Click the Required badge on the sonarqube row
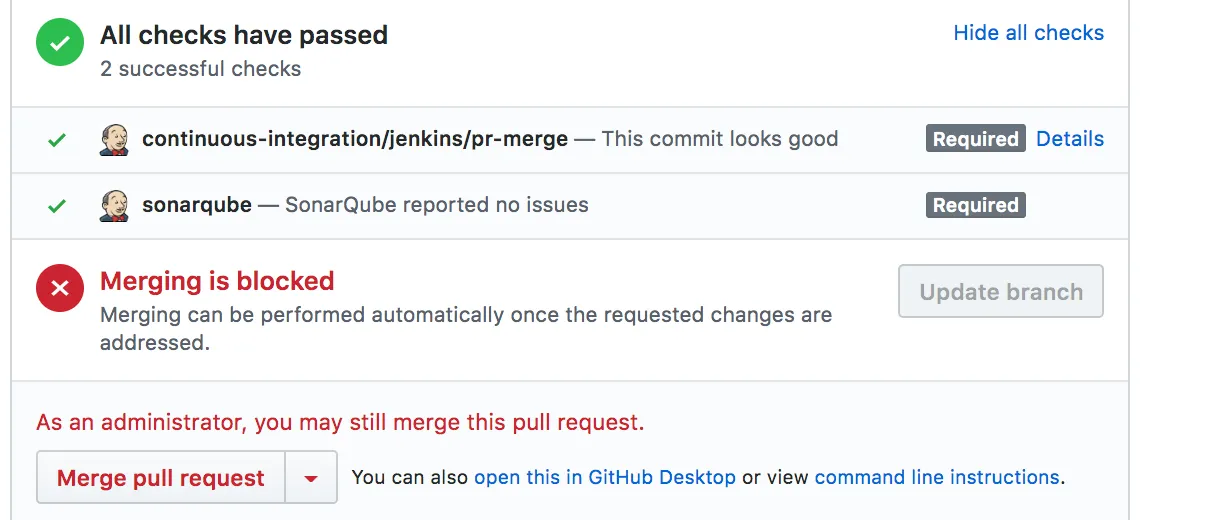 975,206
